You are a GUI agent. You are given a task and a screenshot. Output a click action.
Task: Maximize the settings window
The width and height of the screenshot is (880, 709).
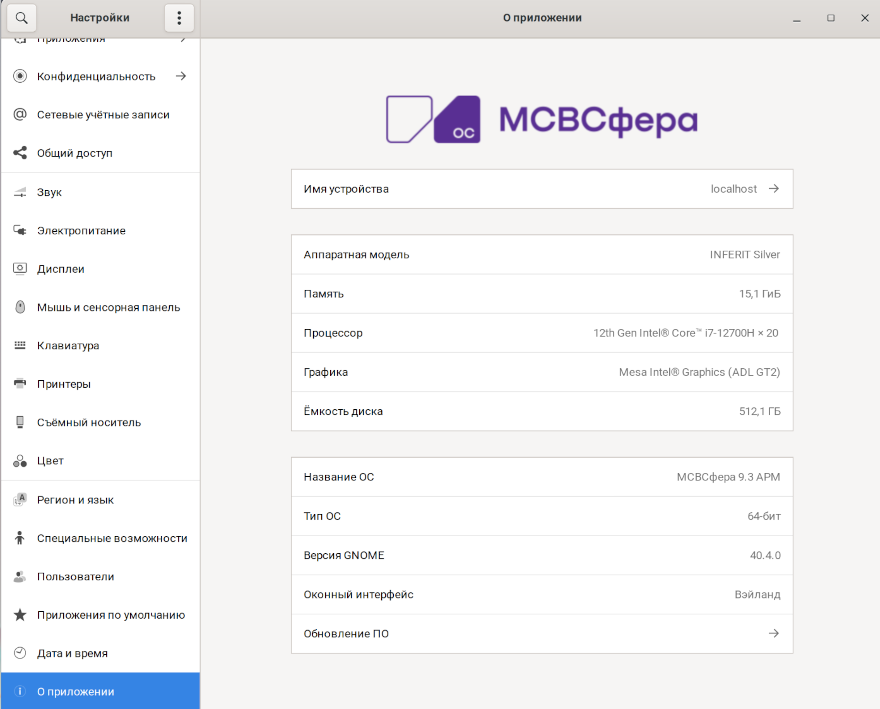(831, 18)
